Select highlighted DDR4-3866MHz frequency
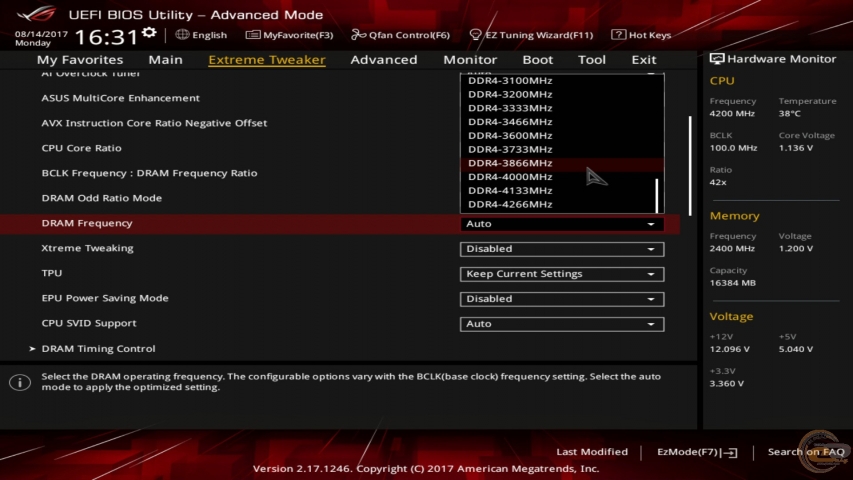This screenshot has height=480, width=853. click(562, 163)
